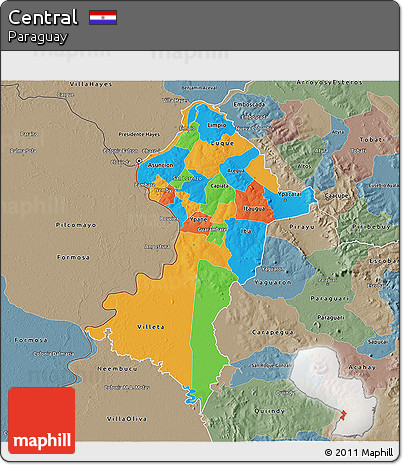Click the '© 2011 Maphill' copyright text

click(359, 452)
